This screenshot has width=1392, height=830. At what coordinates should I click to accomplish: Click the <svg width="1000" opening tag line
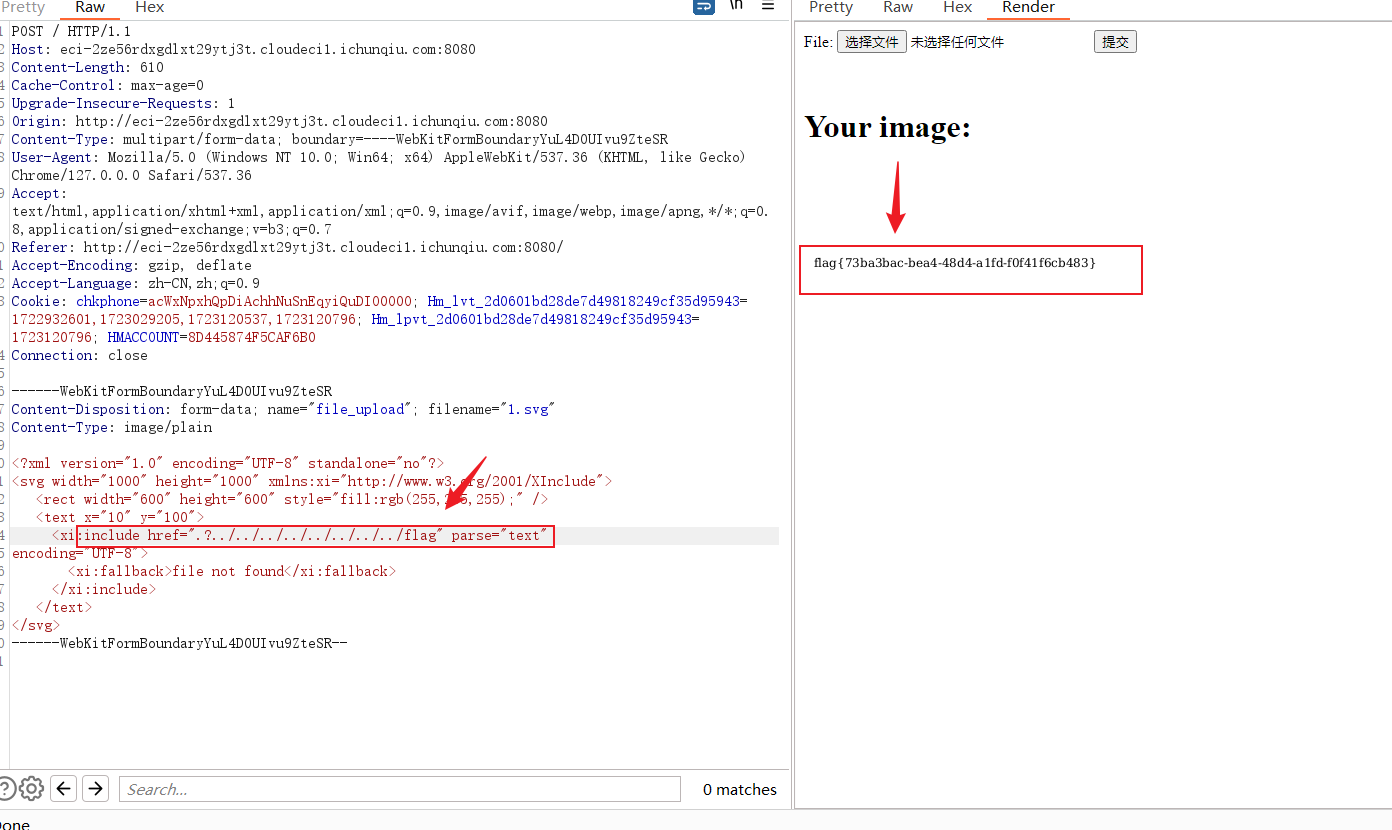(x=312, y=481)
